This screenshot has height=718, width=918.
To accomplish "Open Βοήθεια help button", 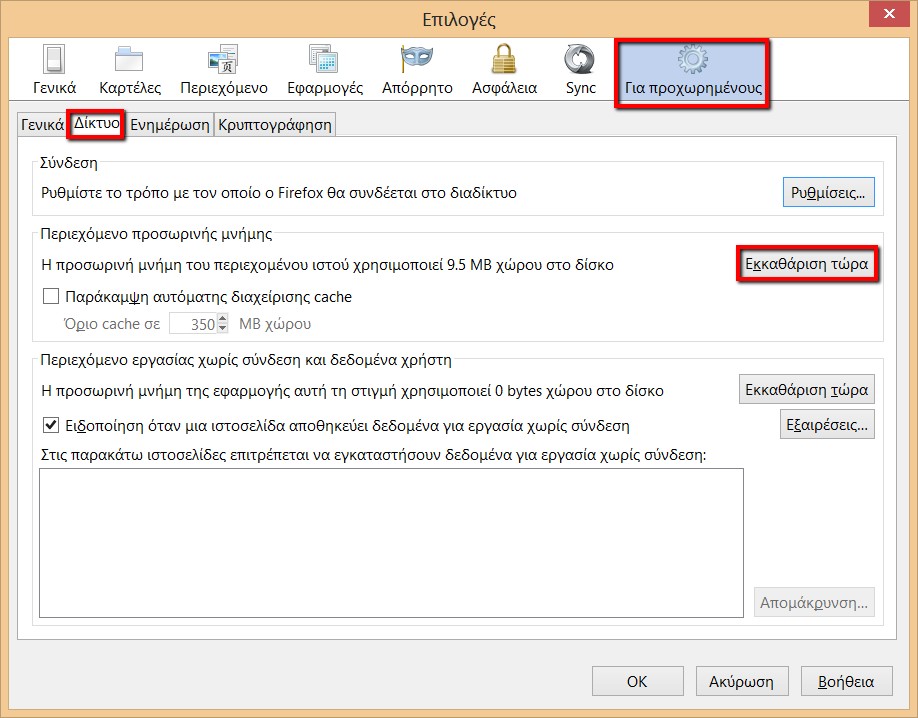I will [847, 681].
